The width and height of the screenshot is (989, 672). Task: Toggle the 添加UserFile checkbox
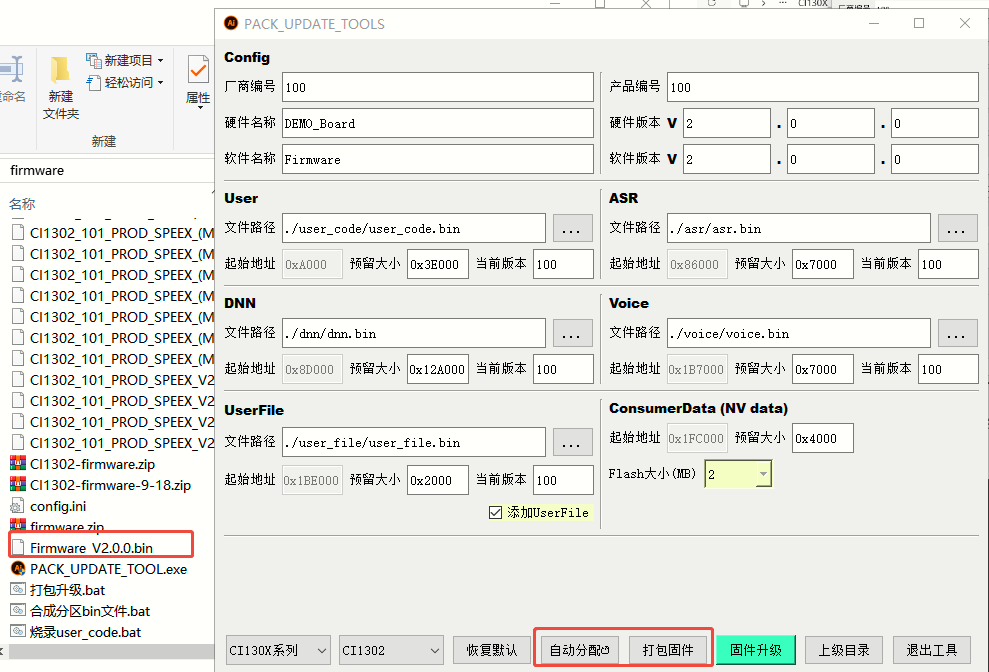point(495,513)
